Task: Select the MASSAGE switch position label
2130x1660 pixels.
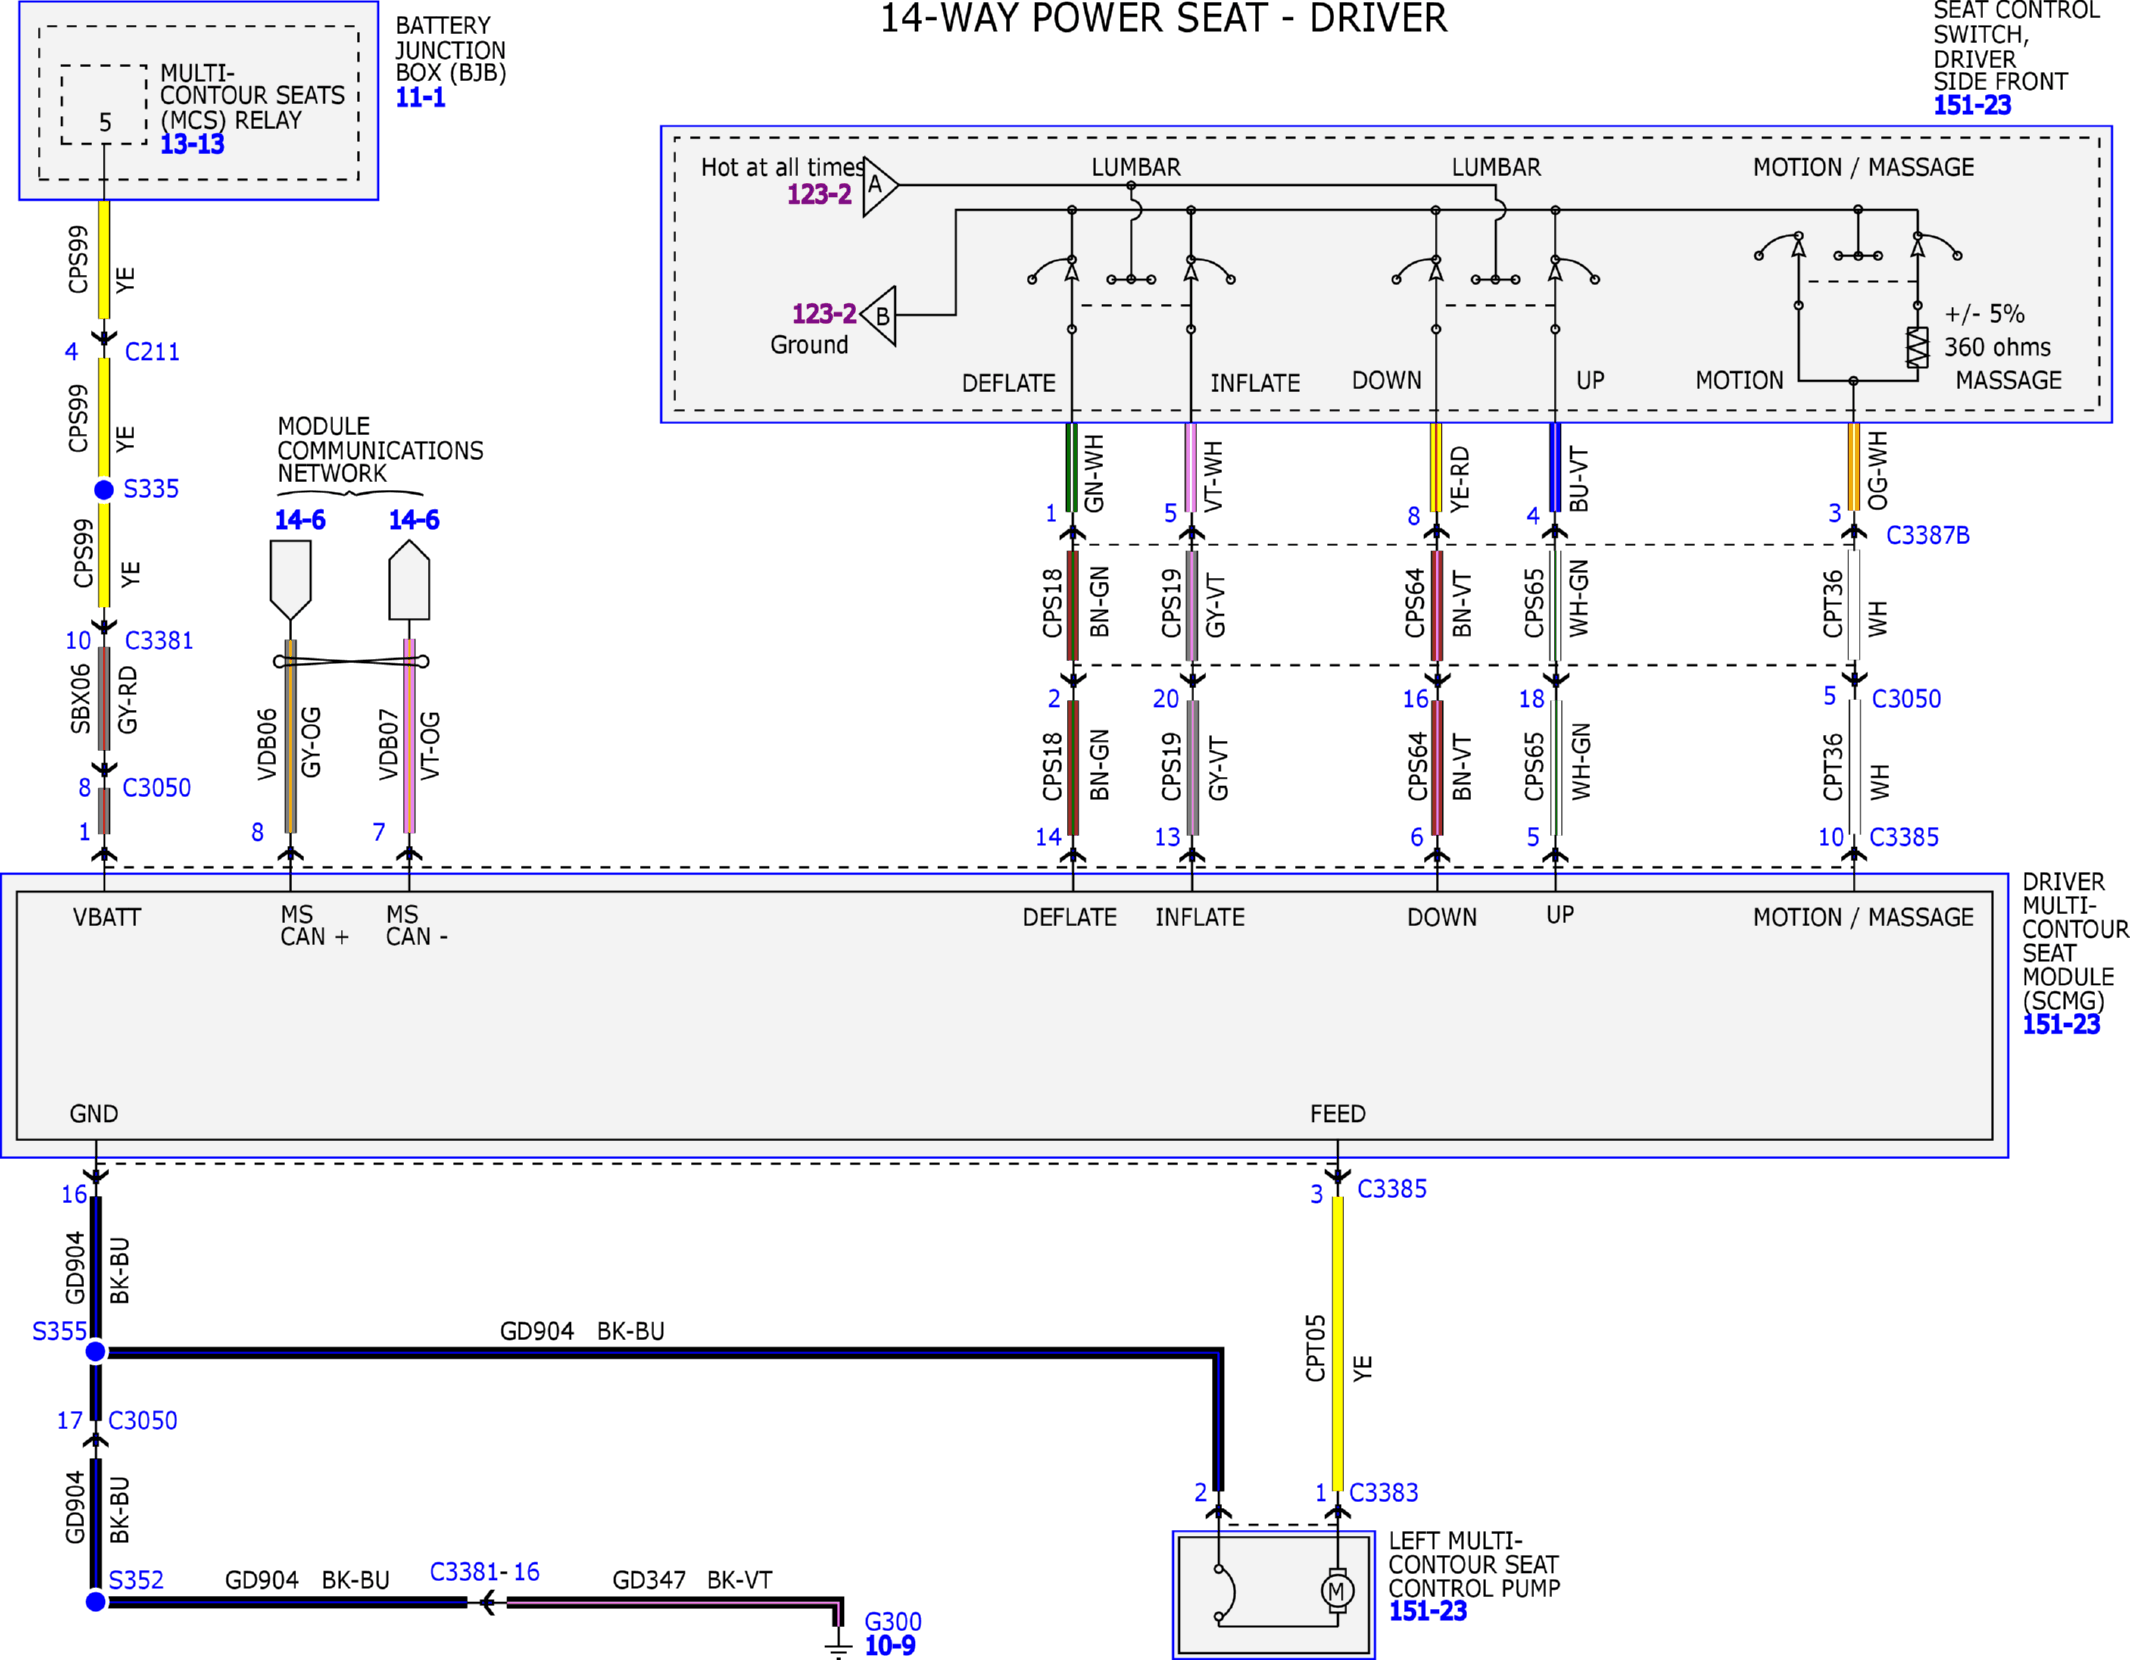Action: (2008, 380)
